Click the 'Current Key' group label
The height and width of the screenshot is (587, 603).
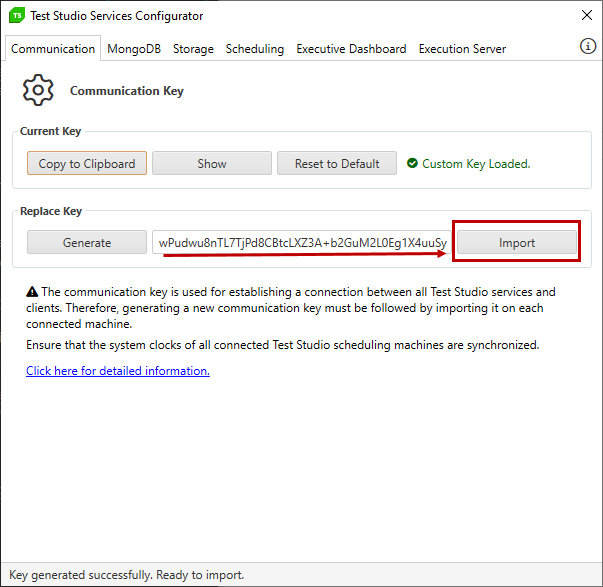pyautogui.click(x=50, y=131)
